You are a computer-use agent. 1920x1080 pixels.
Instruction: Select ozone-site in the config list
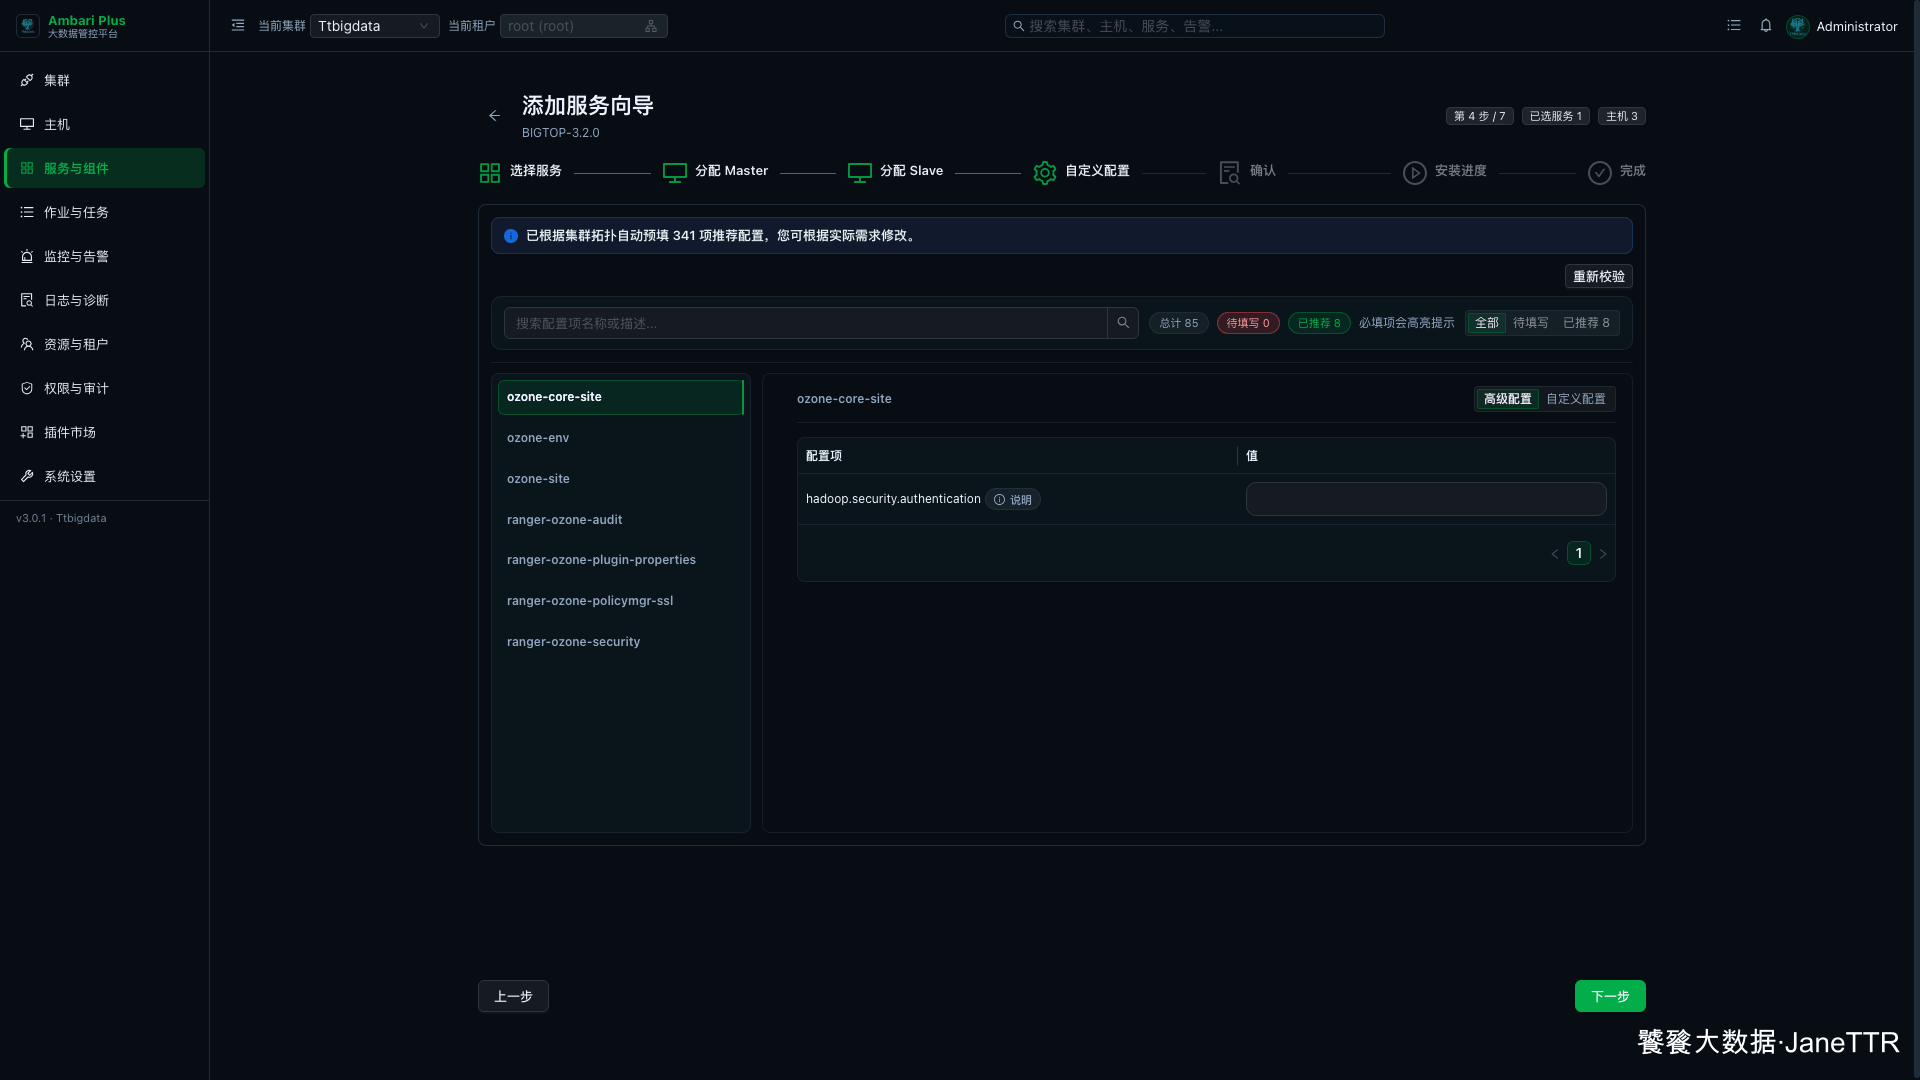coord(621,479)
